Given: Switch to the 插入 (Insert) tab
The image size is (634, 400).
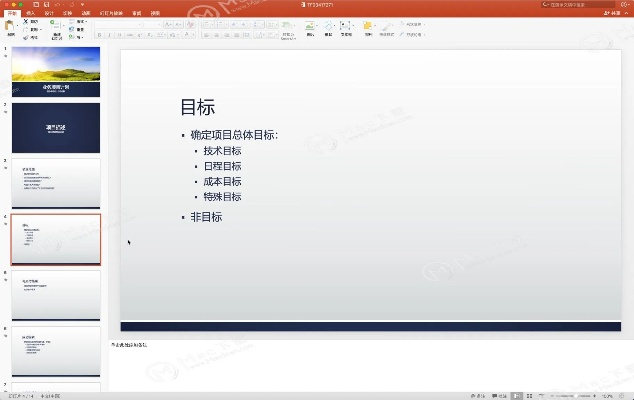Looking at the screenshot, I should click(29, 13).
